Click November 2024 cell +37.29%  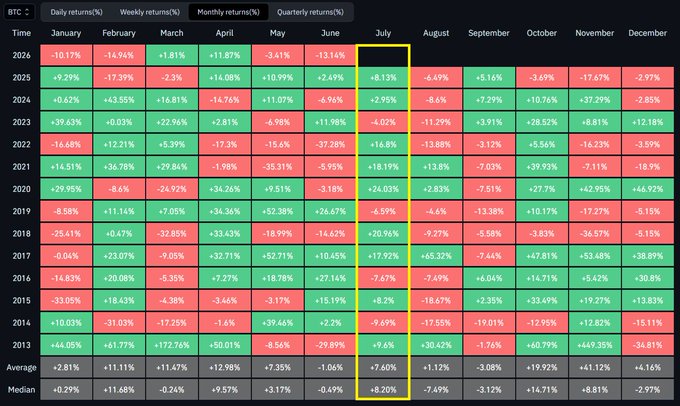pyautogui.click(x=595, y=100)
